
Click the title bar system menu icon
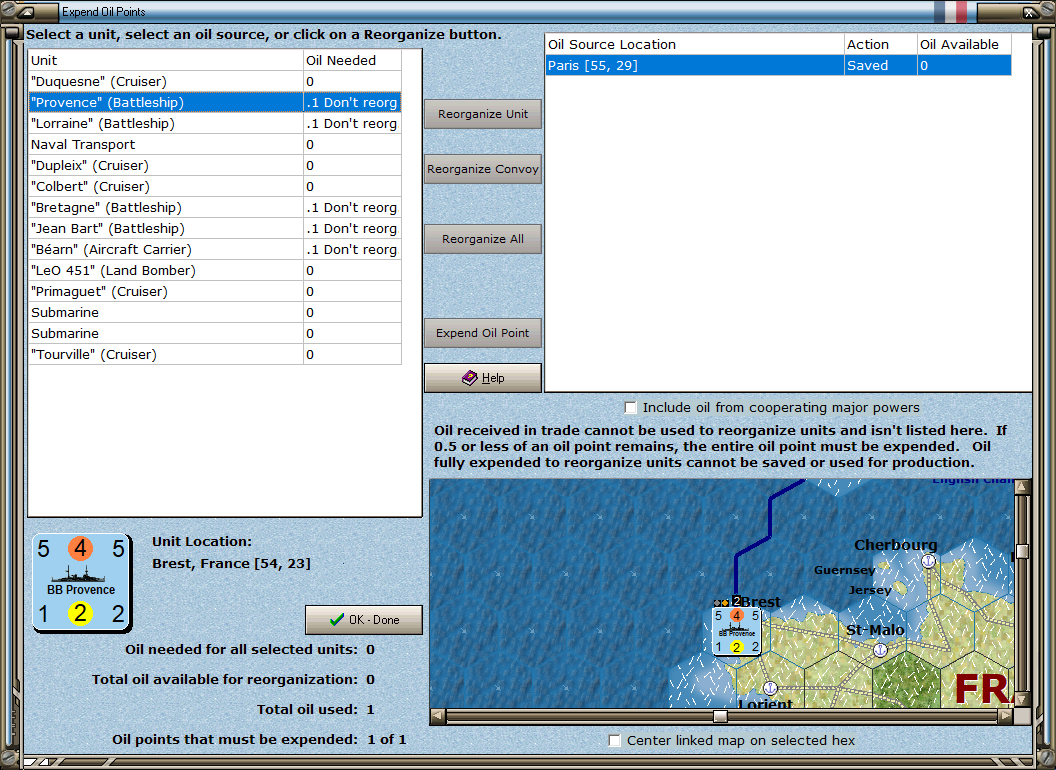[26, 11]
